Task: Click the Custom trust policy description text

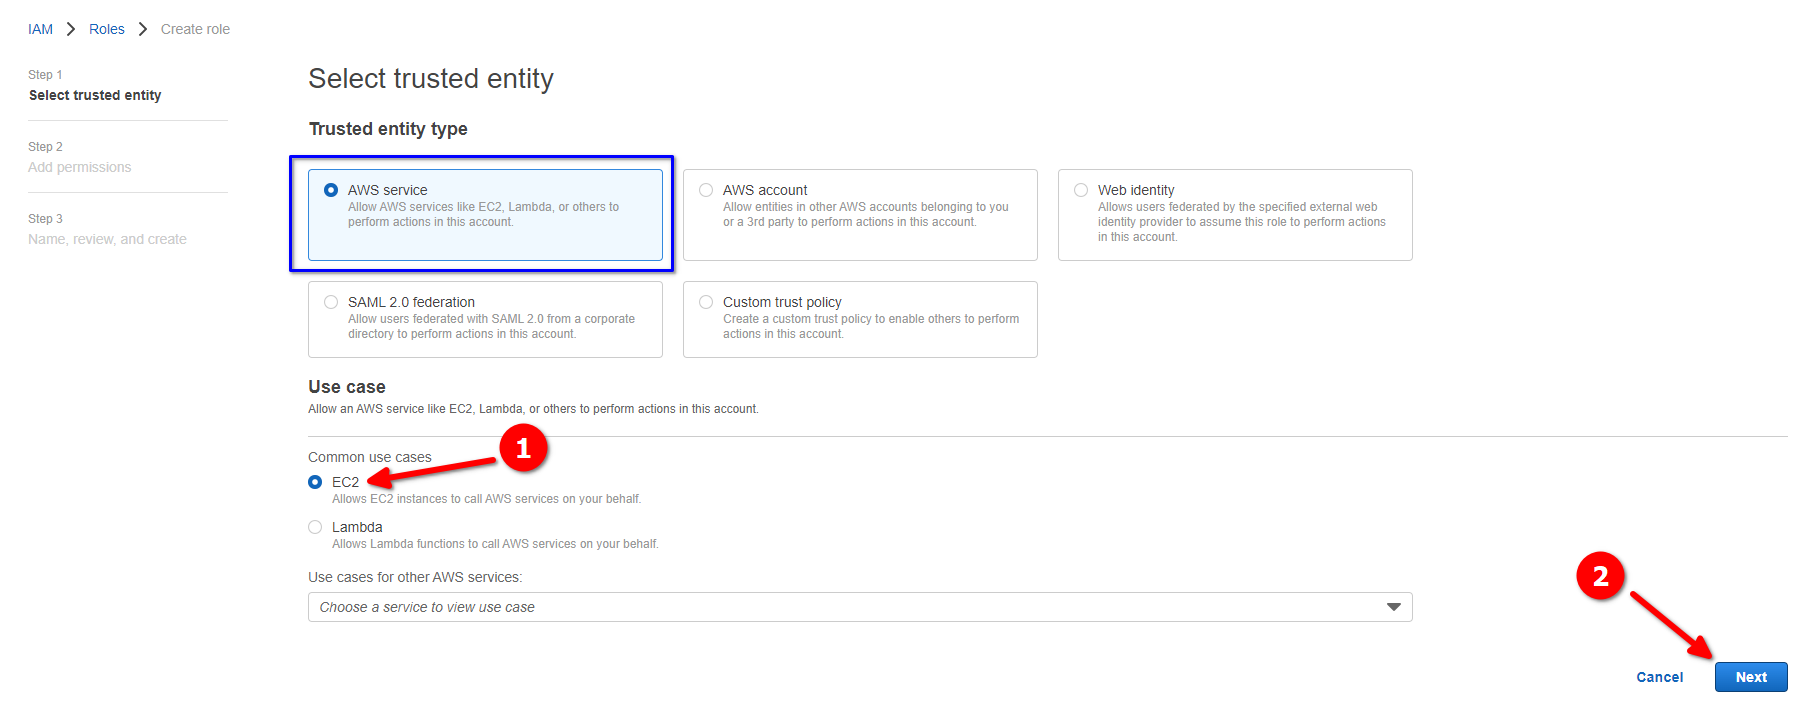Action: (x=871, y=326)
